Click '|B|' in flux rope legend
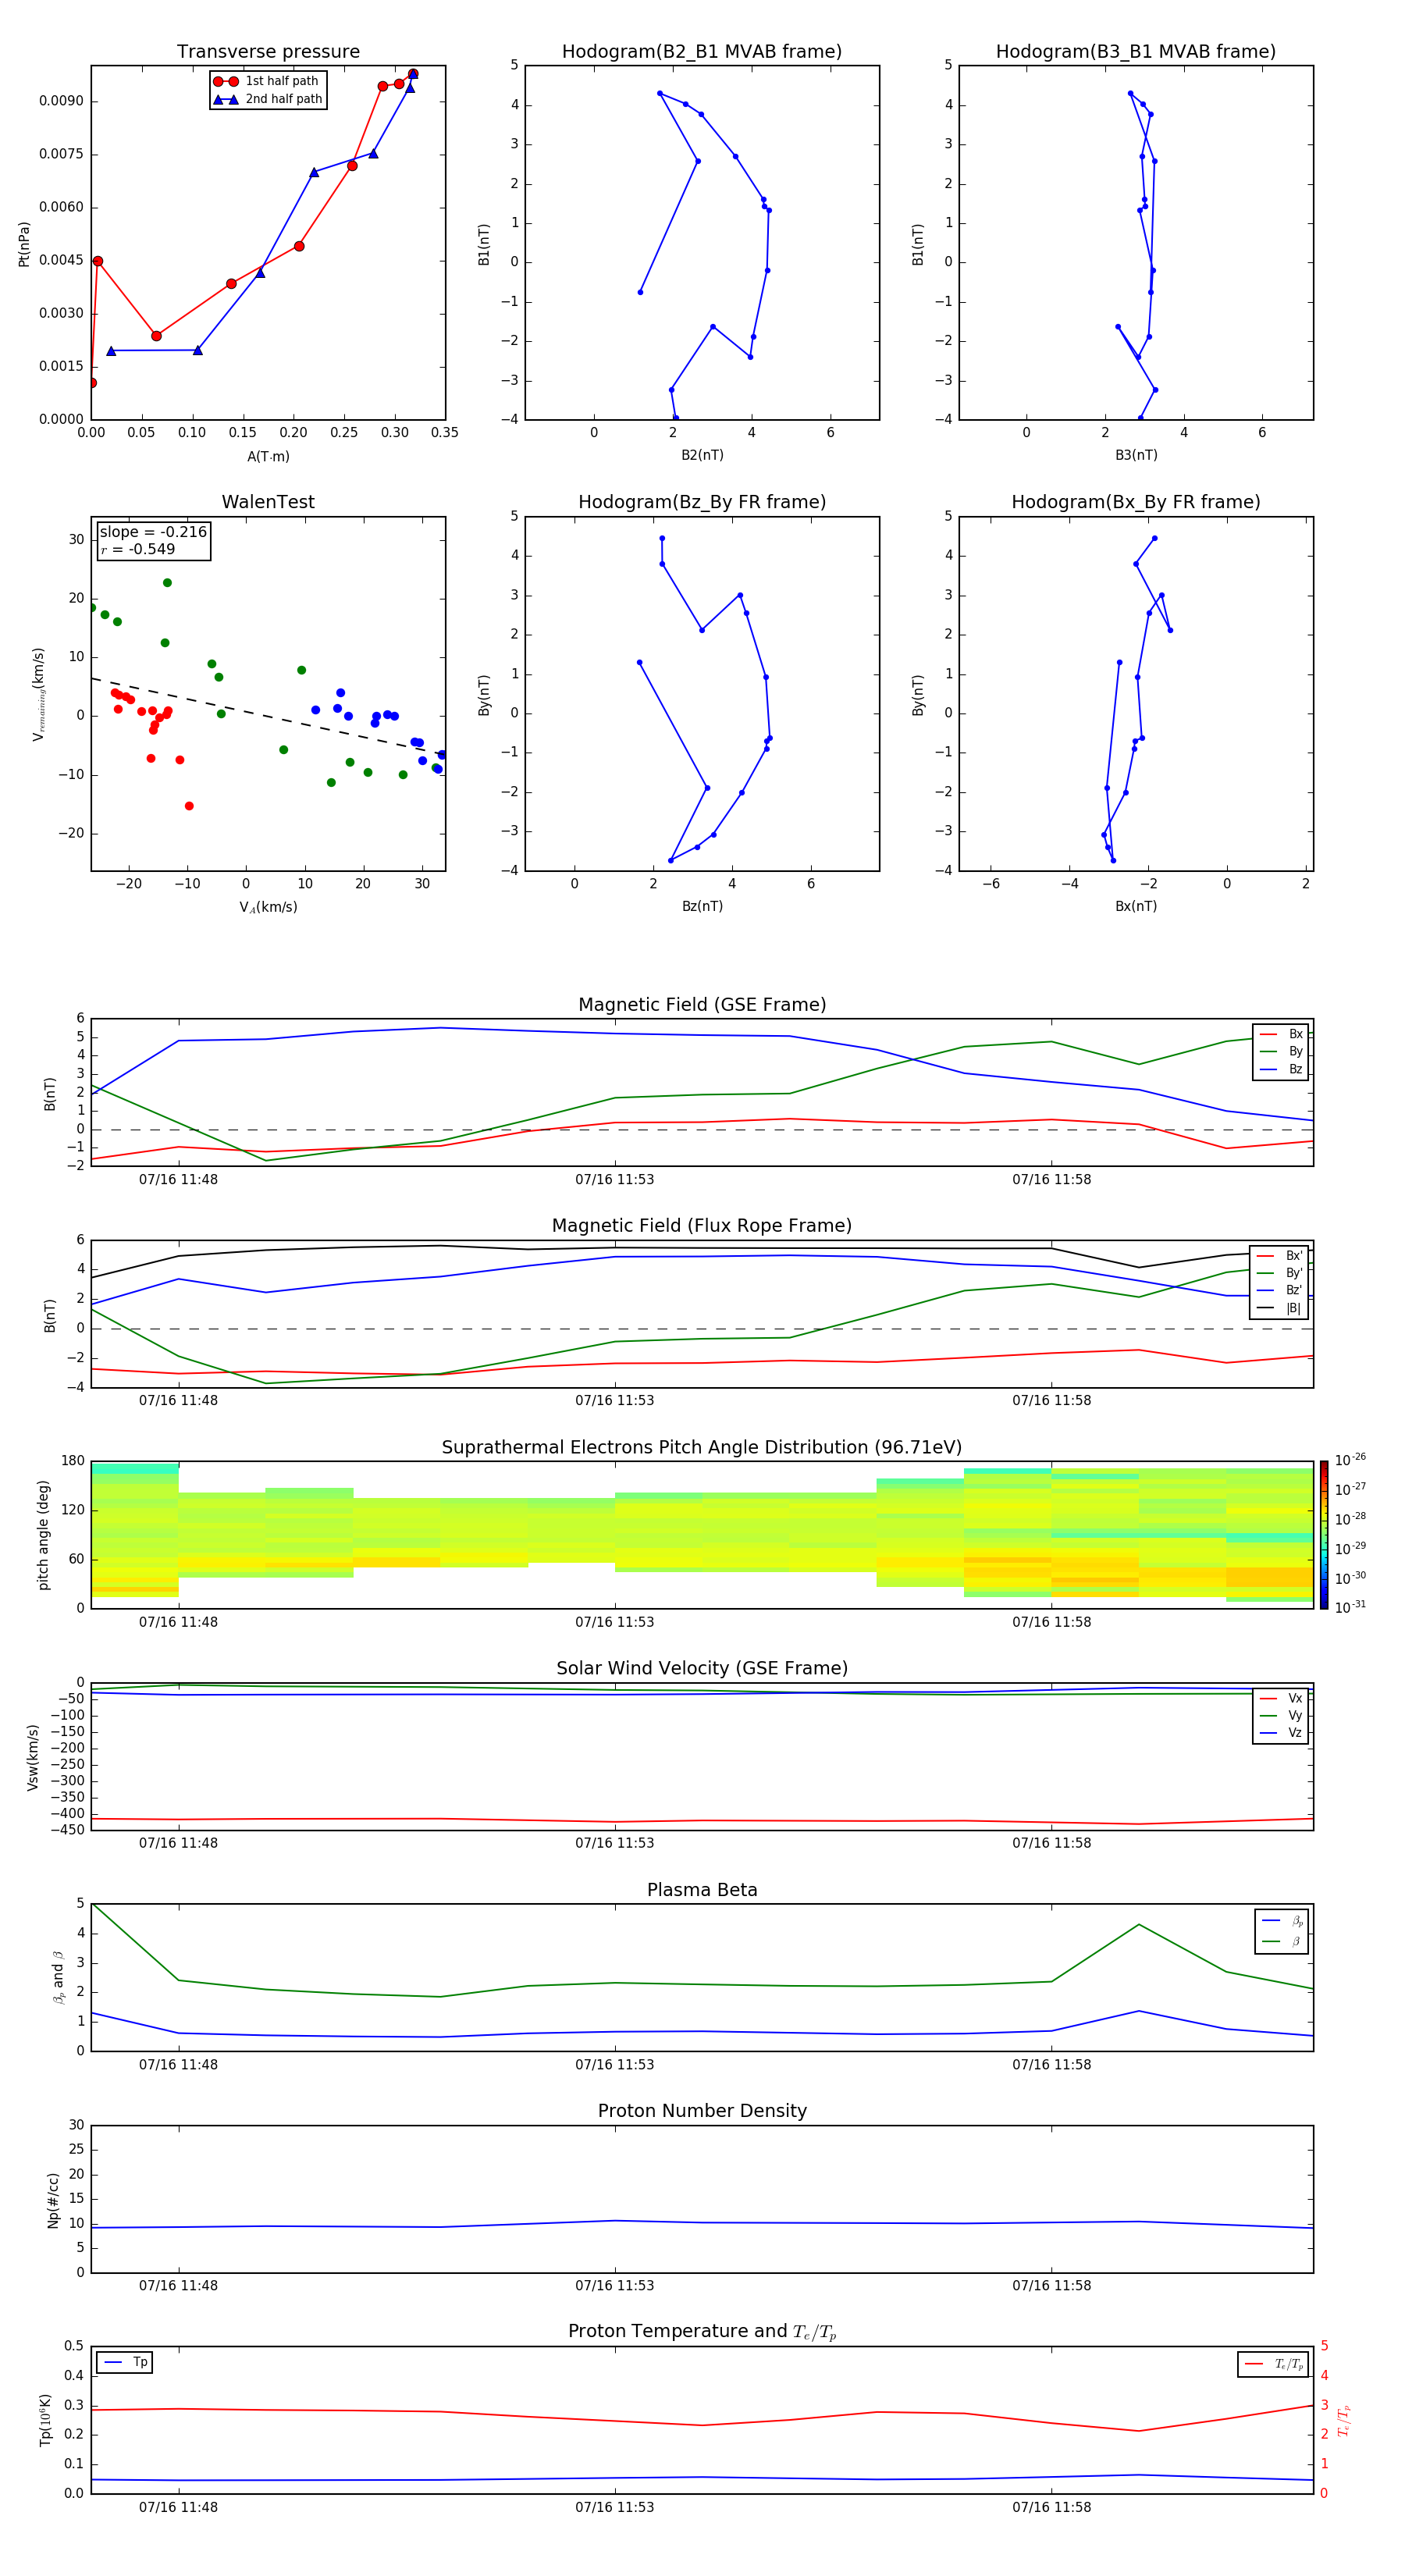1405x2576 pixels. coord(1293,1308)
